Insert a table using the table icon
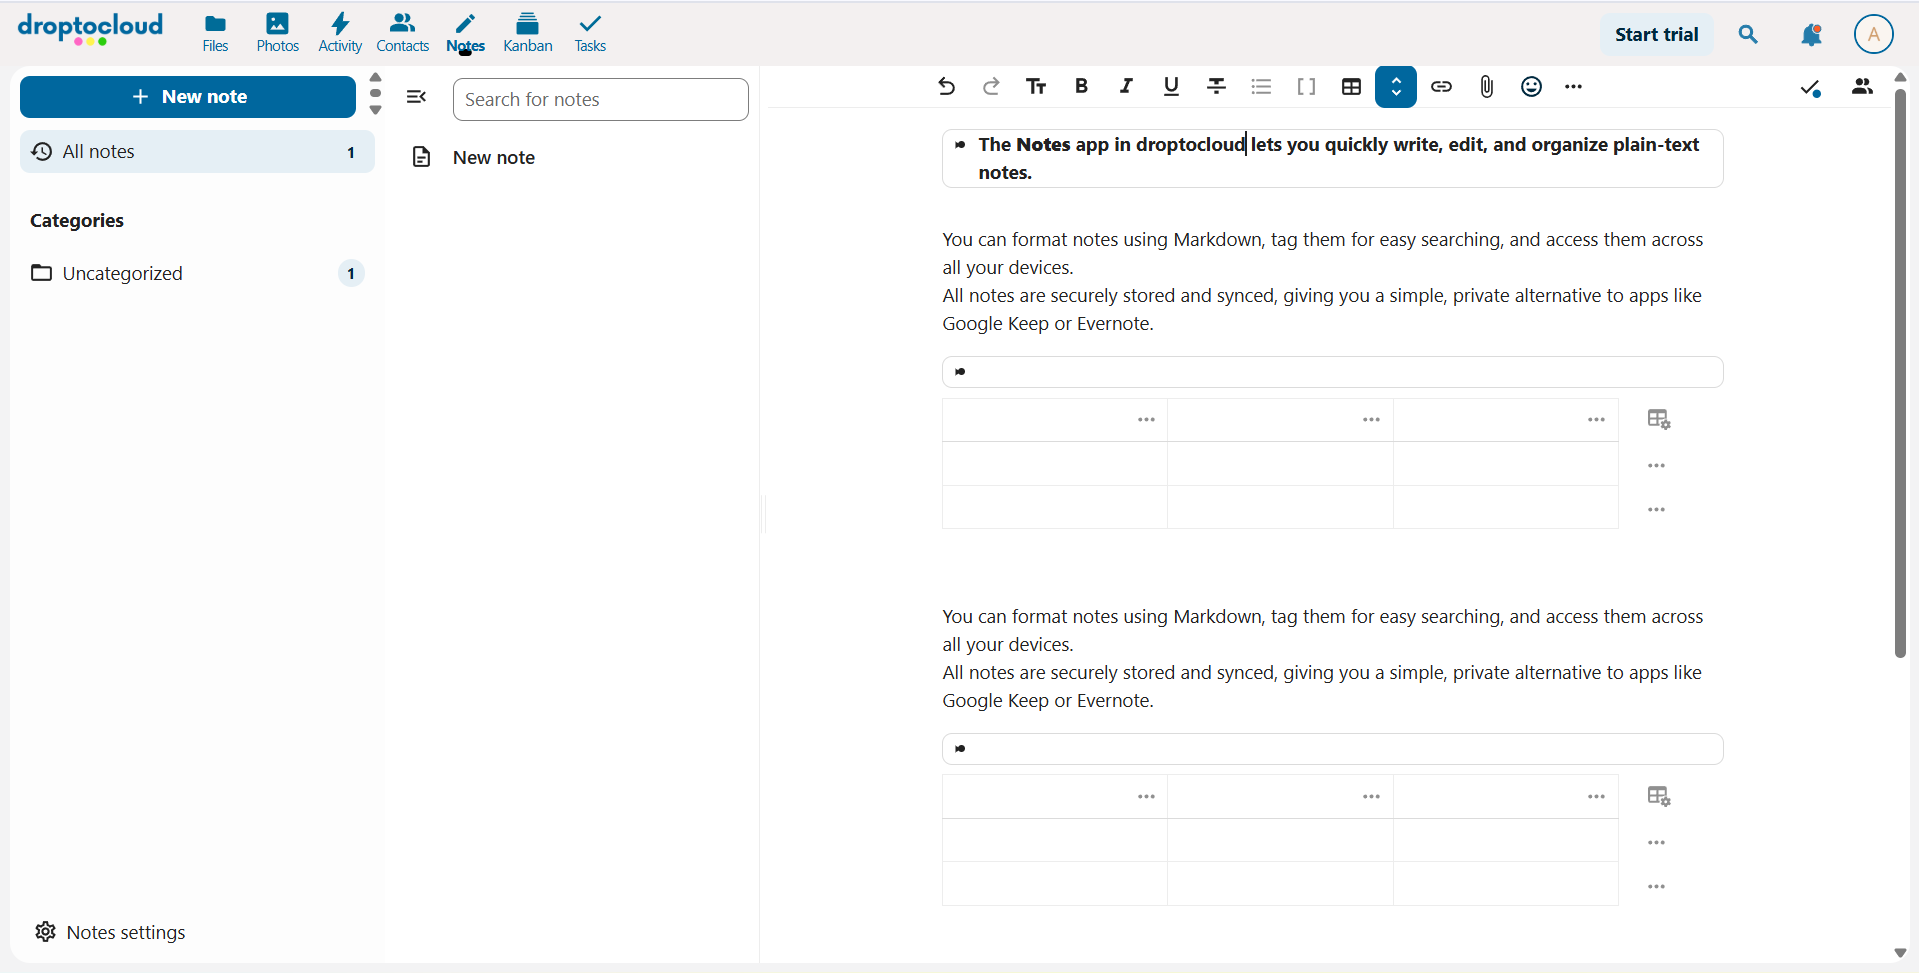Image resolution: width=1919 pixels, height=973 pixels. 1351,87
